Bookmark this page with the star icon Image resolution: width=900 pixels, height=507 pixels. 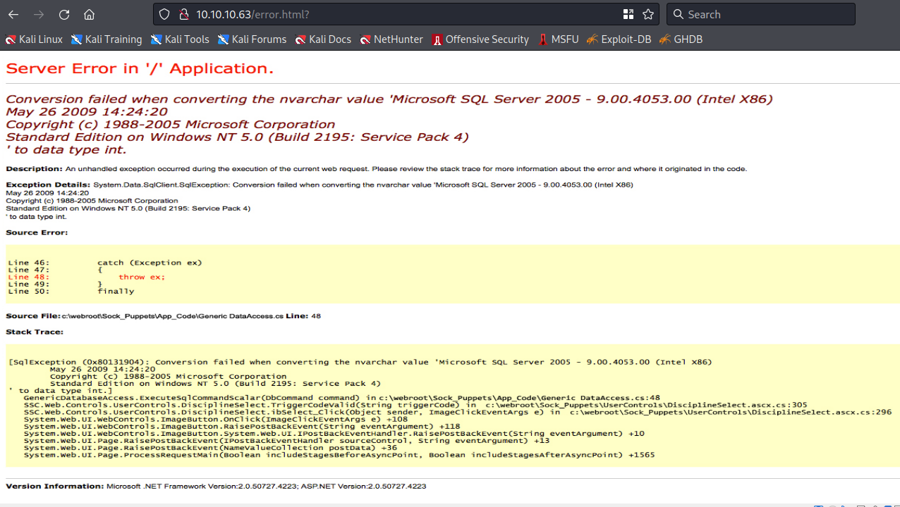pyautogui.click(x=648, y=15)
